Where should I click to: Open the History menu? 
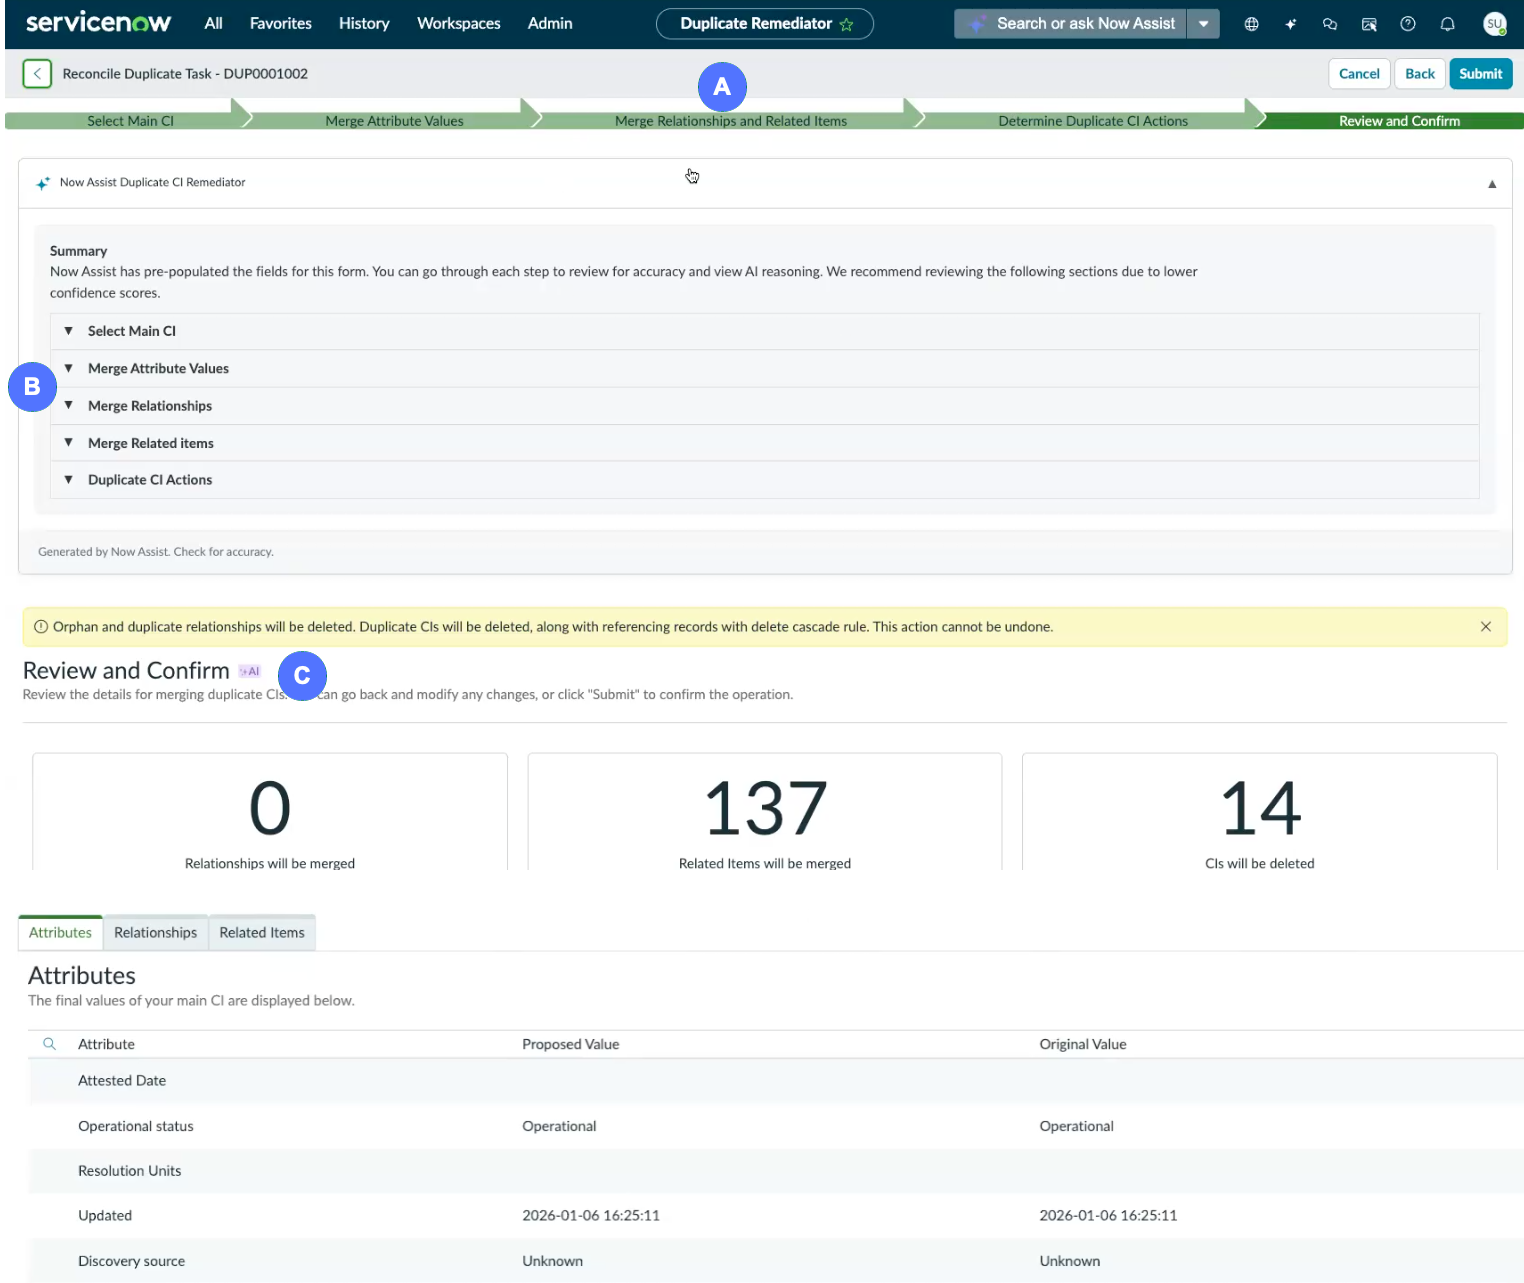coord(364,23)
